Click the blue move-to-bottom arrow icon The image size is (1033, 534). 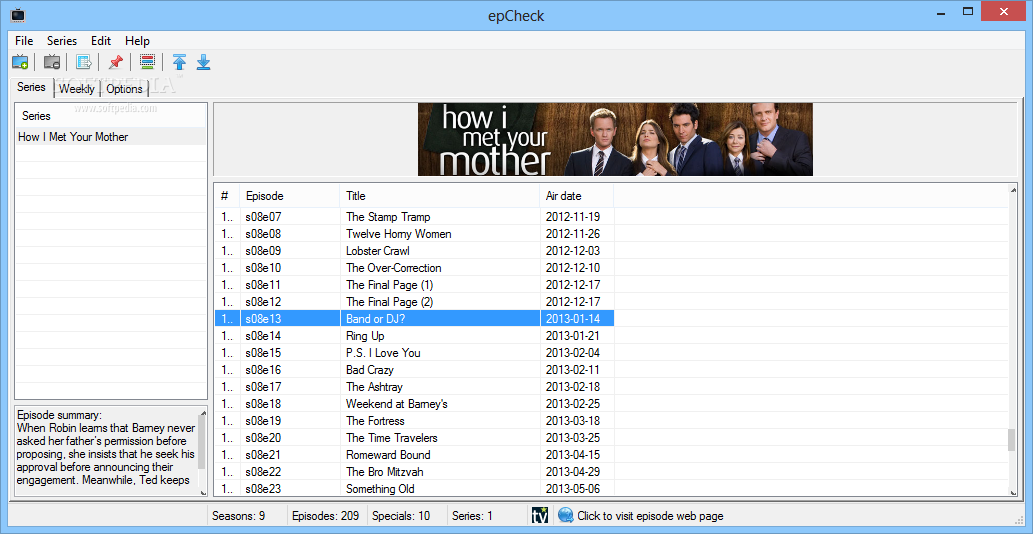tap(204, 63)
